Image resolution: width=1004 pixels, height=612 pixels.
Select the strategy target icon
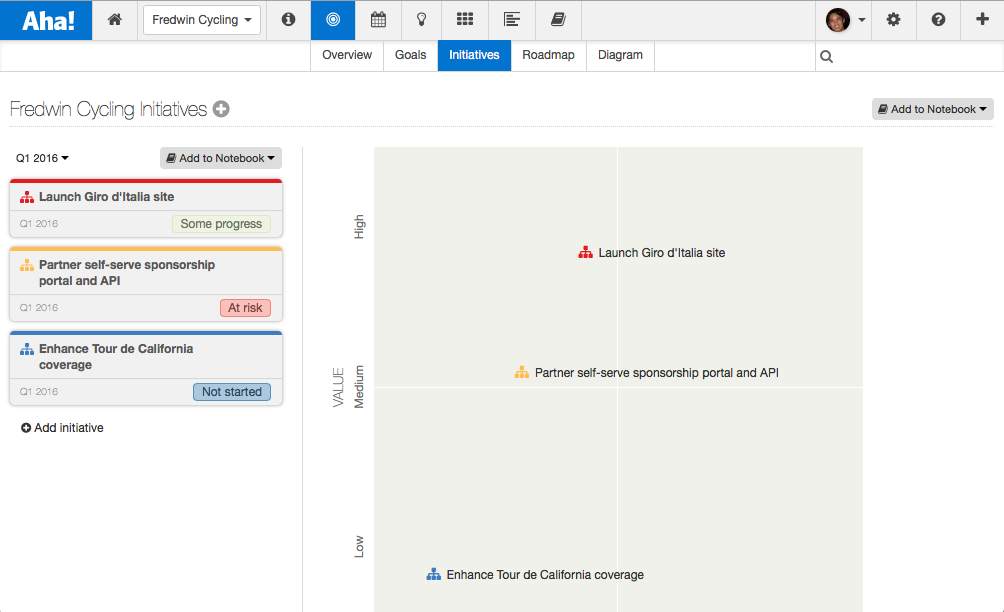(x=333, y=20)
